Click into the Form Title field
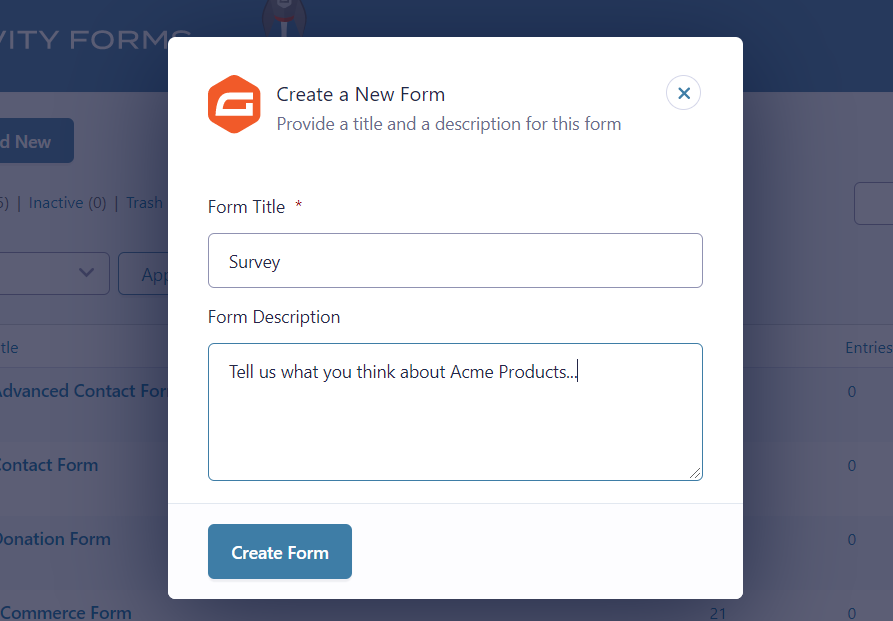This screenshot has height=621, width=893. (x=455, y=260)
